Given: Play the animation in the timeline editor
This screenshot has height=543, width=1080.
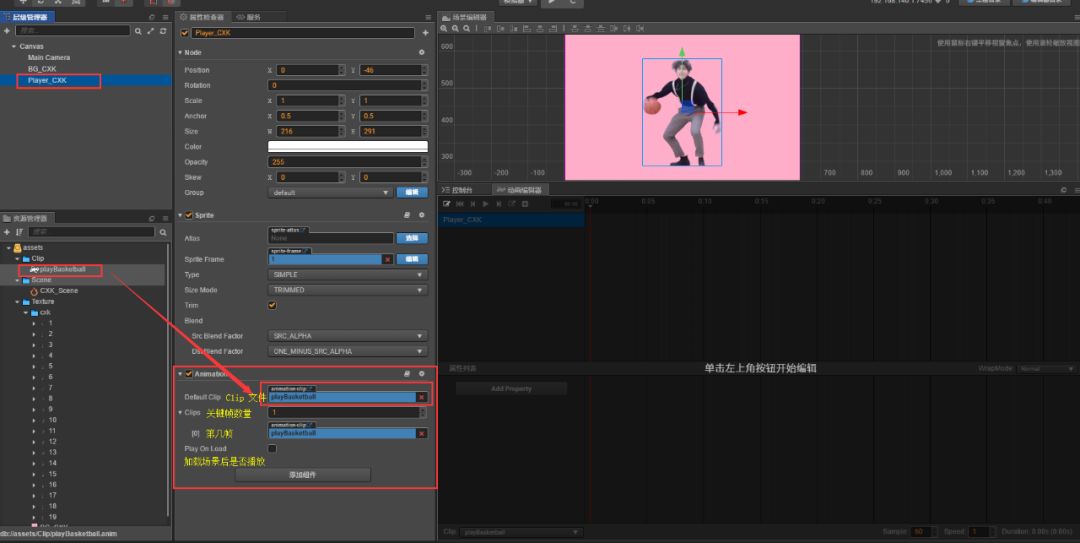Looking at the screenshot, I should (x=486, y=204).
